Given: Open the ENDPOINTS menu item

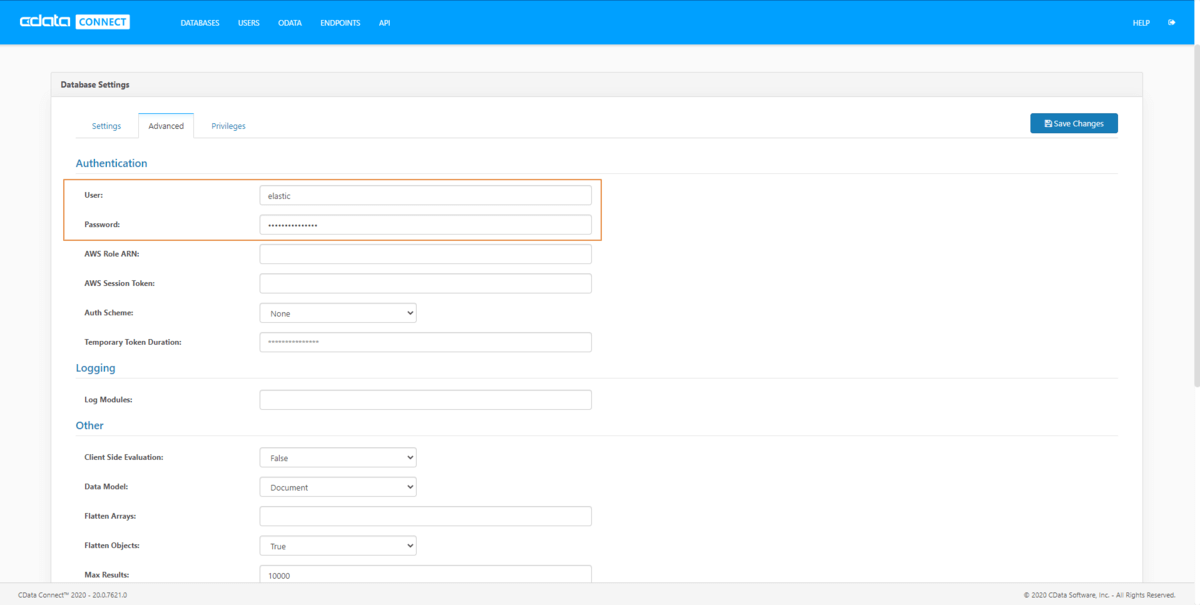Looking at the screenshot, I should coord(340,23).
